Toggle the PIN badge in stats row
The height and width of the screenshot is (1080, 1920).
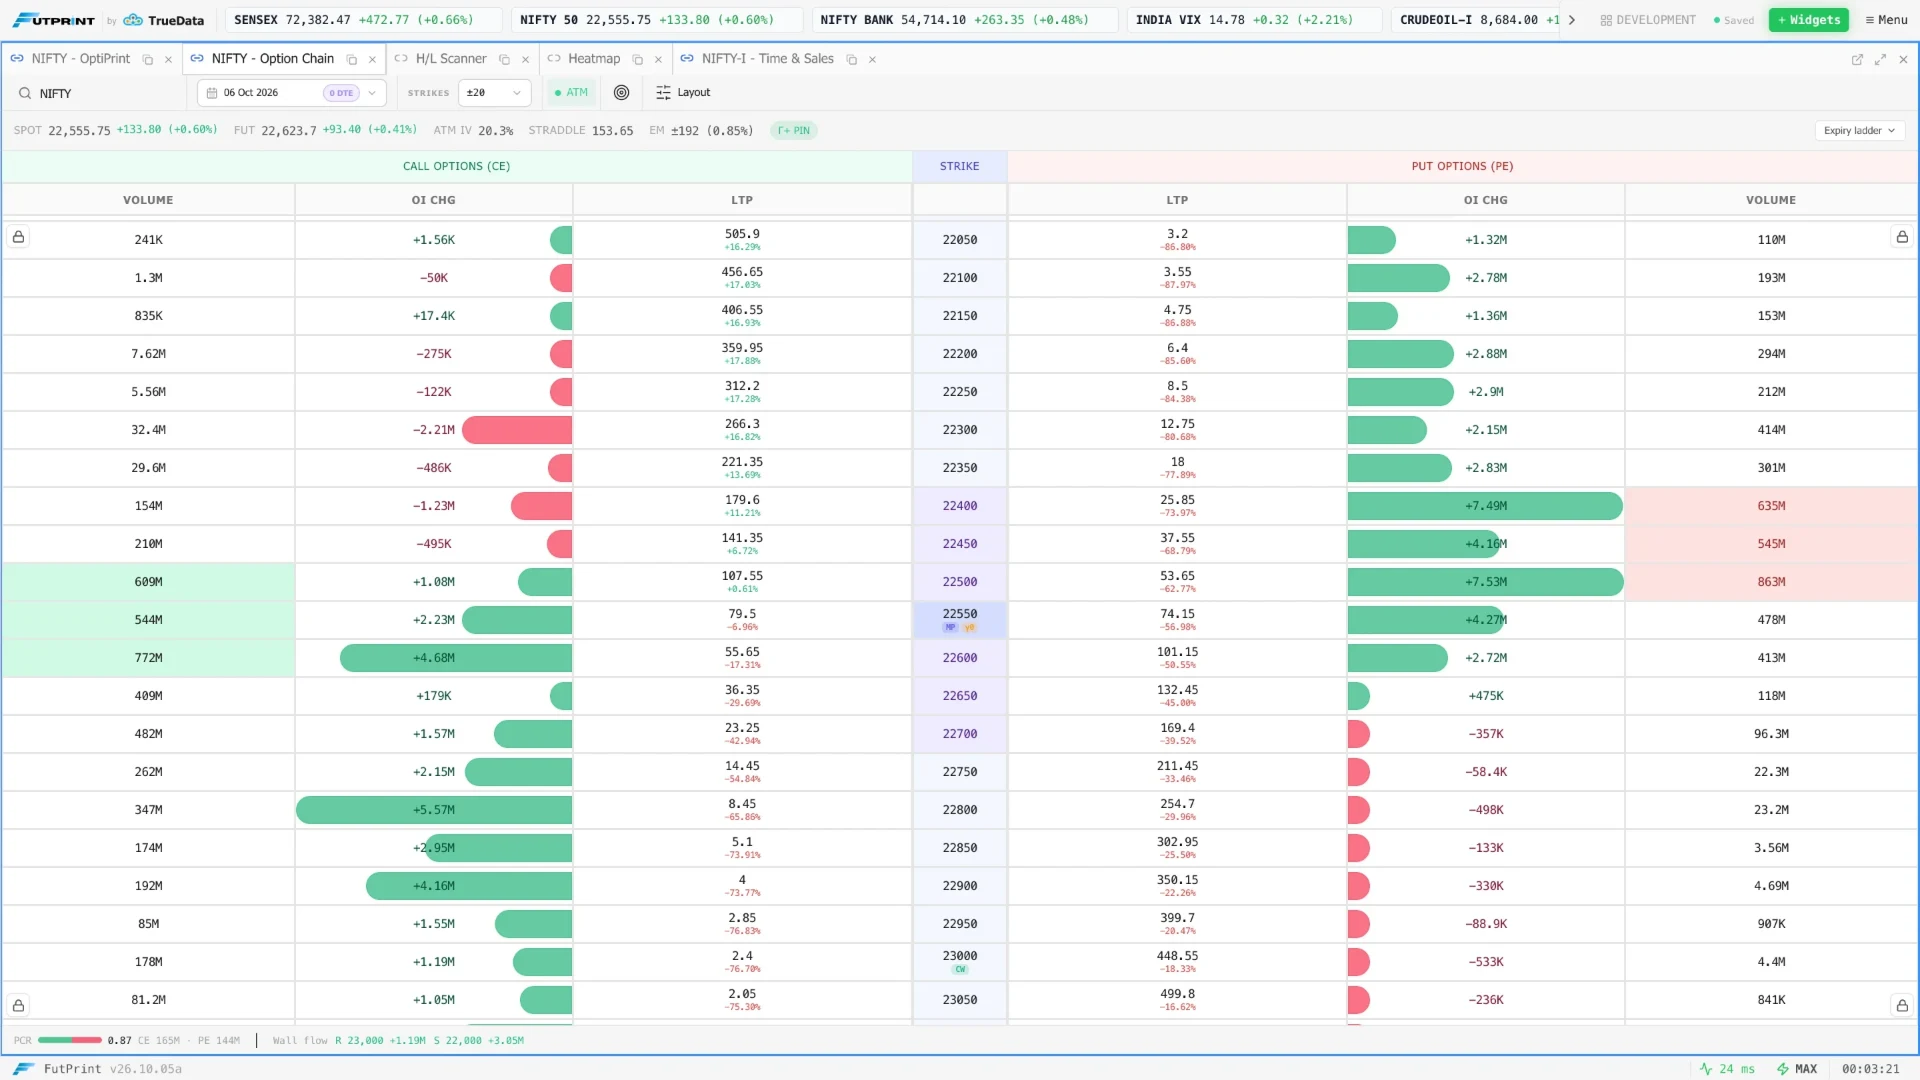point(794,131)
